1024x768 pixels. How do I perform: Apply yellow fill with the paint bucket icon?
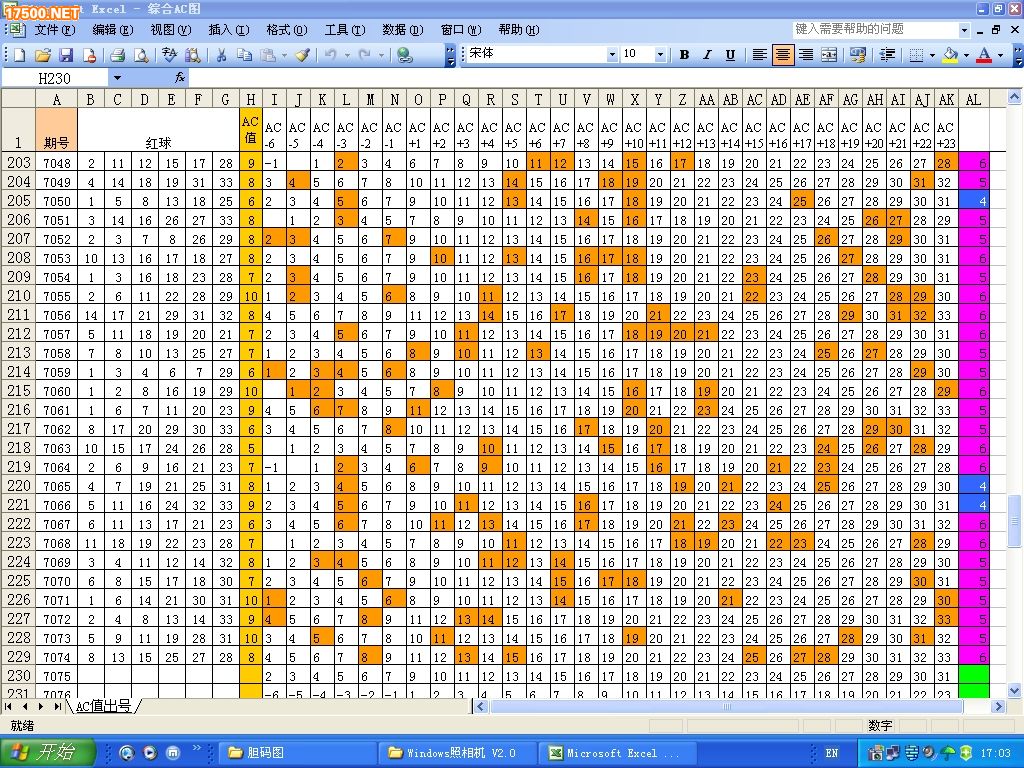[950, 55]
